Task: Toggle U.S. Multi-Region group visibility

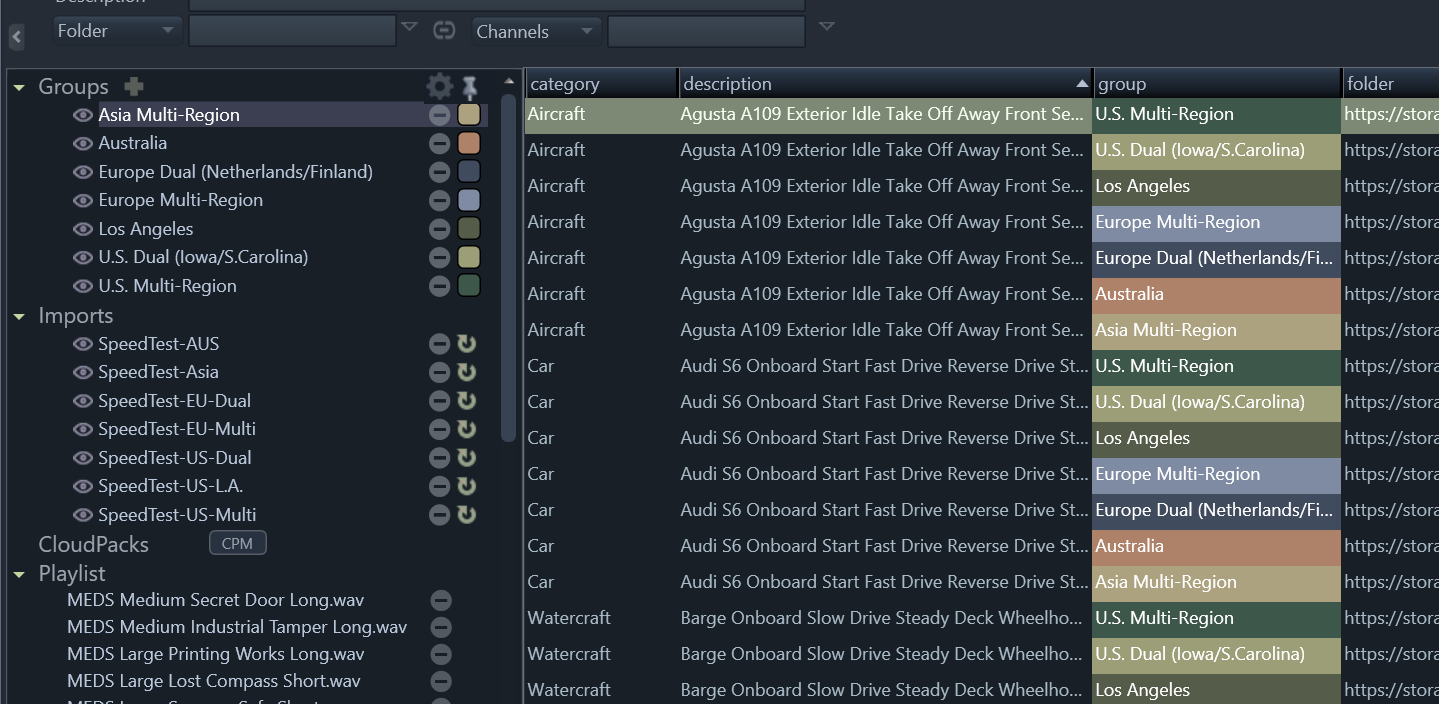Action: 83,286
